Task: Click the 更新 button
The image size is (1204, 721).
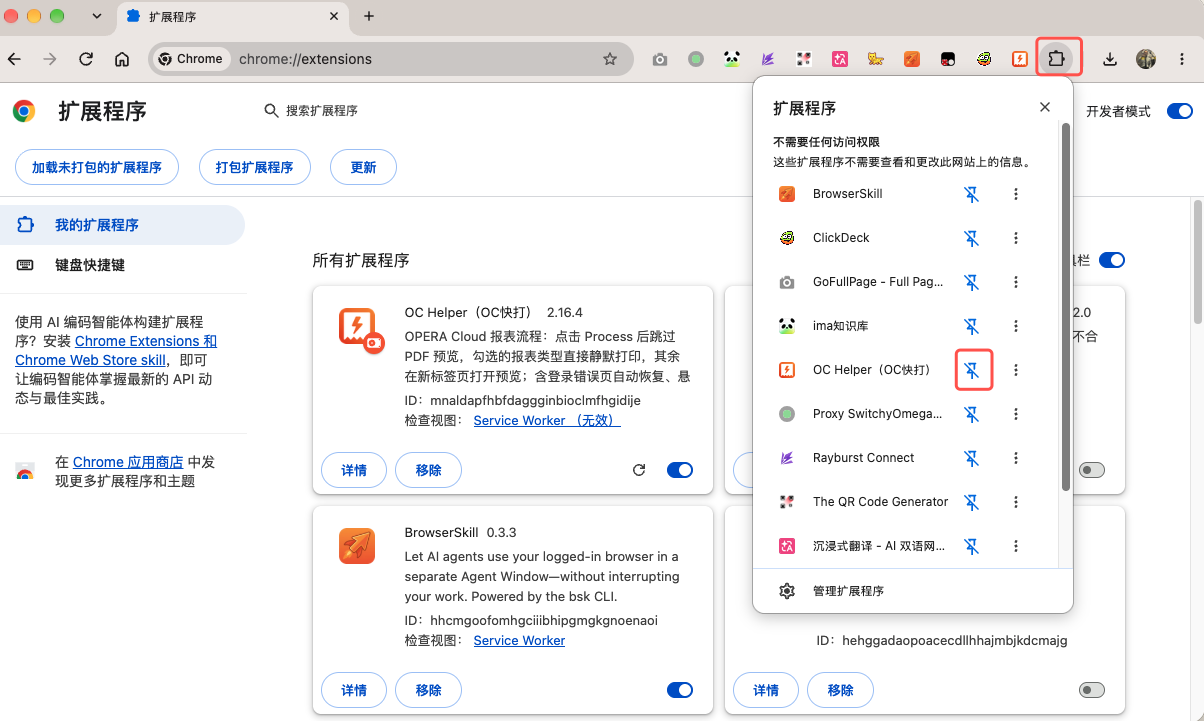Action: point(364,167)
